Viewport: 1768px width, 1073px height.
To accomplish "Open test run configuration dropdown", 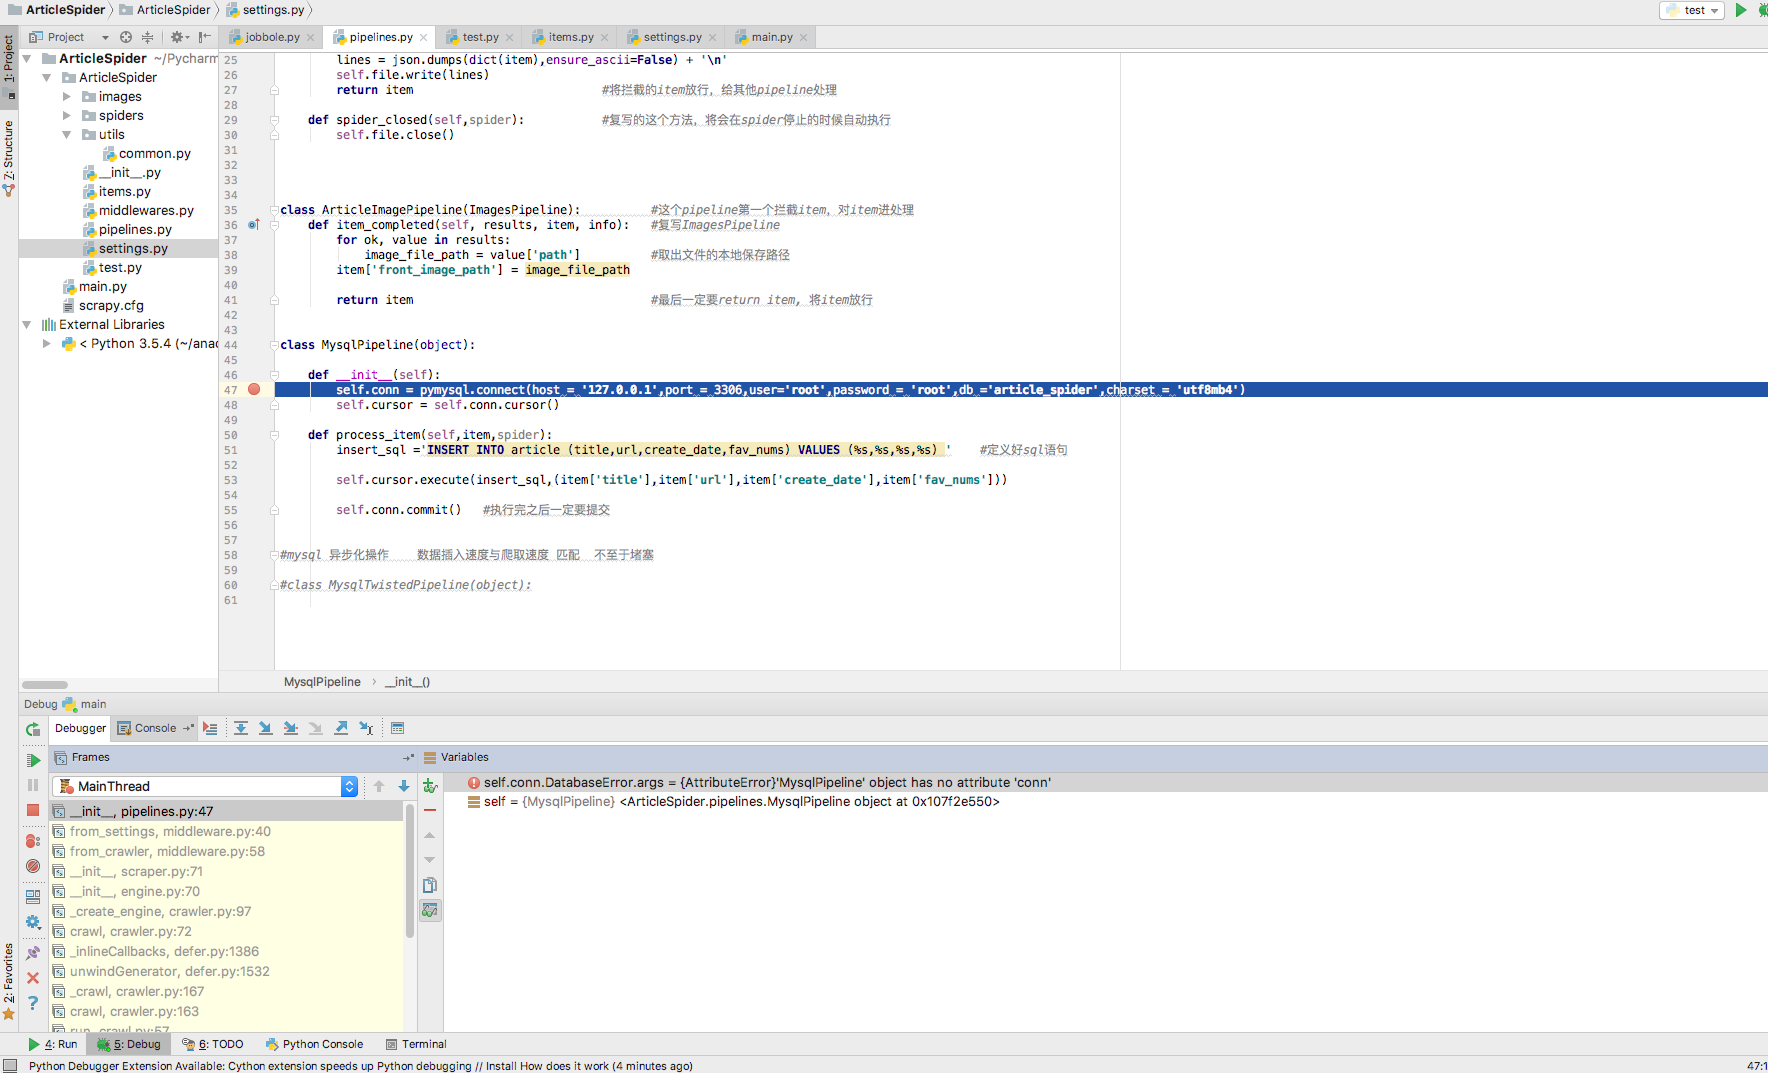I will point(1692,10).
